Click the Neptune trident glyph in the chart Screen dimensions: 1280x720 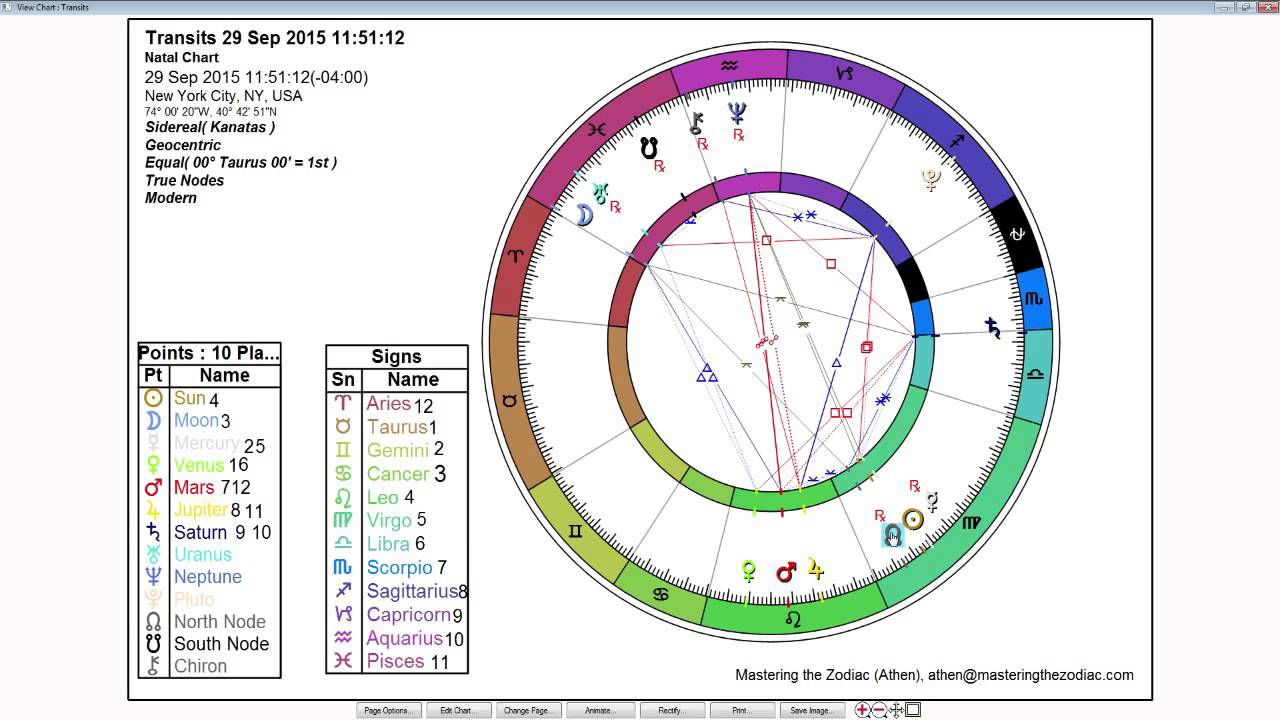[x=738, y=113]
